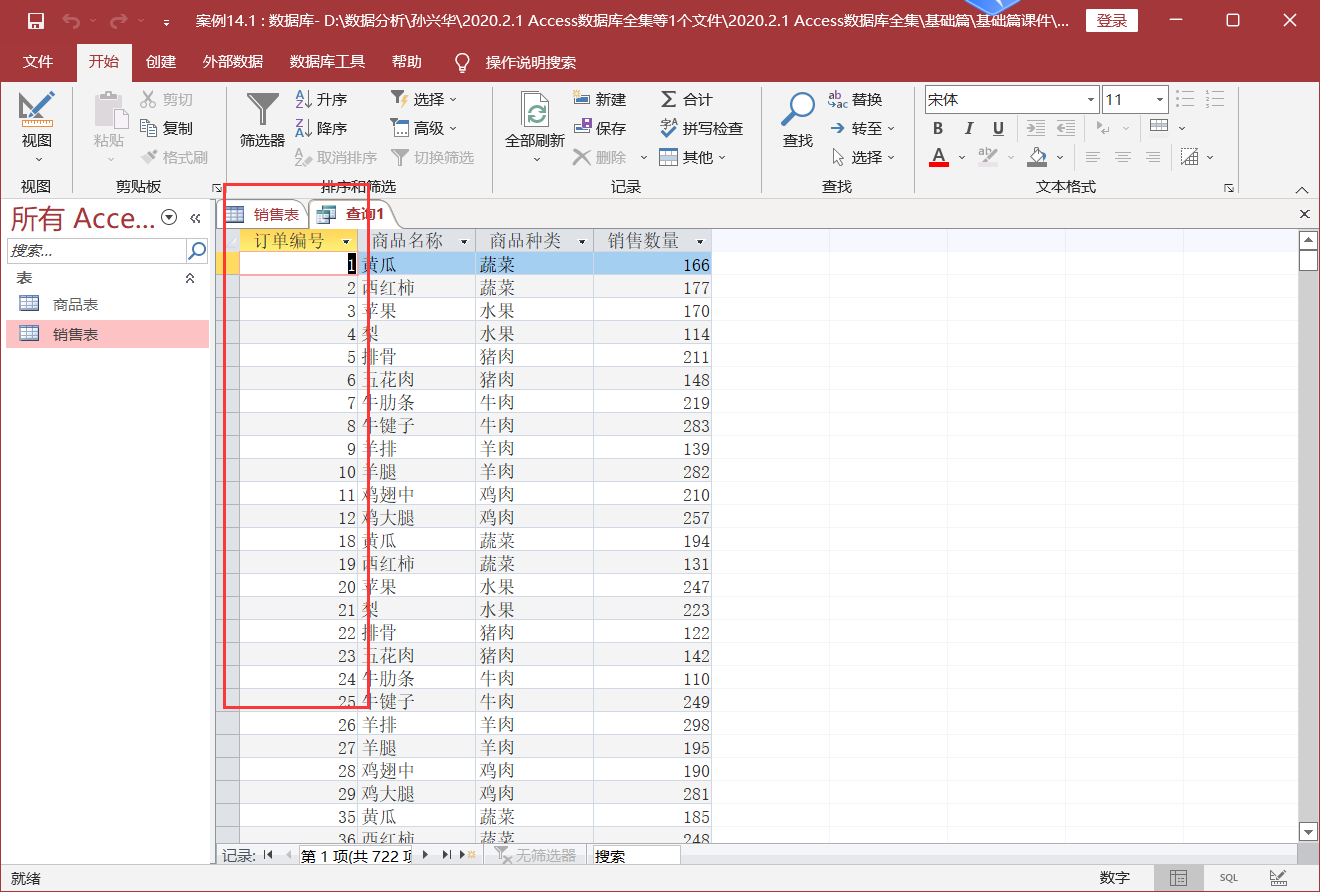Switch to the 外部数据 ribbon tab
The image size is (1320, 892).
233,62
